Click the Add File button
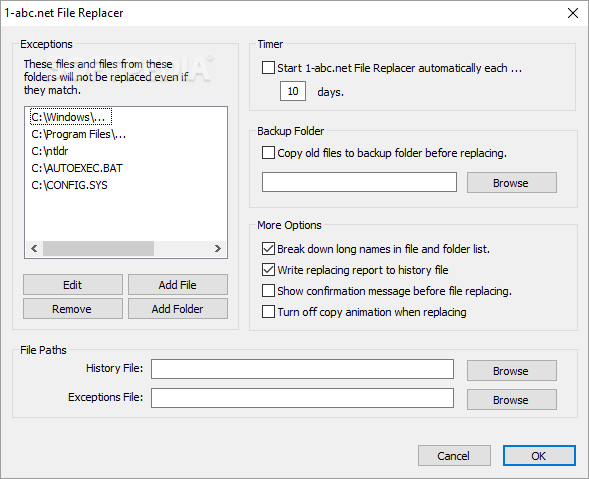 pos(178,285)
